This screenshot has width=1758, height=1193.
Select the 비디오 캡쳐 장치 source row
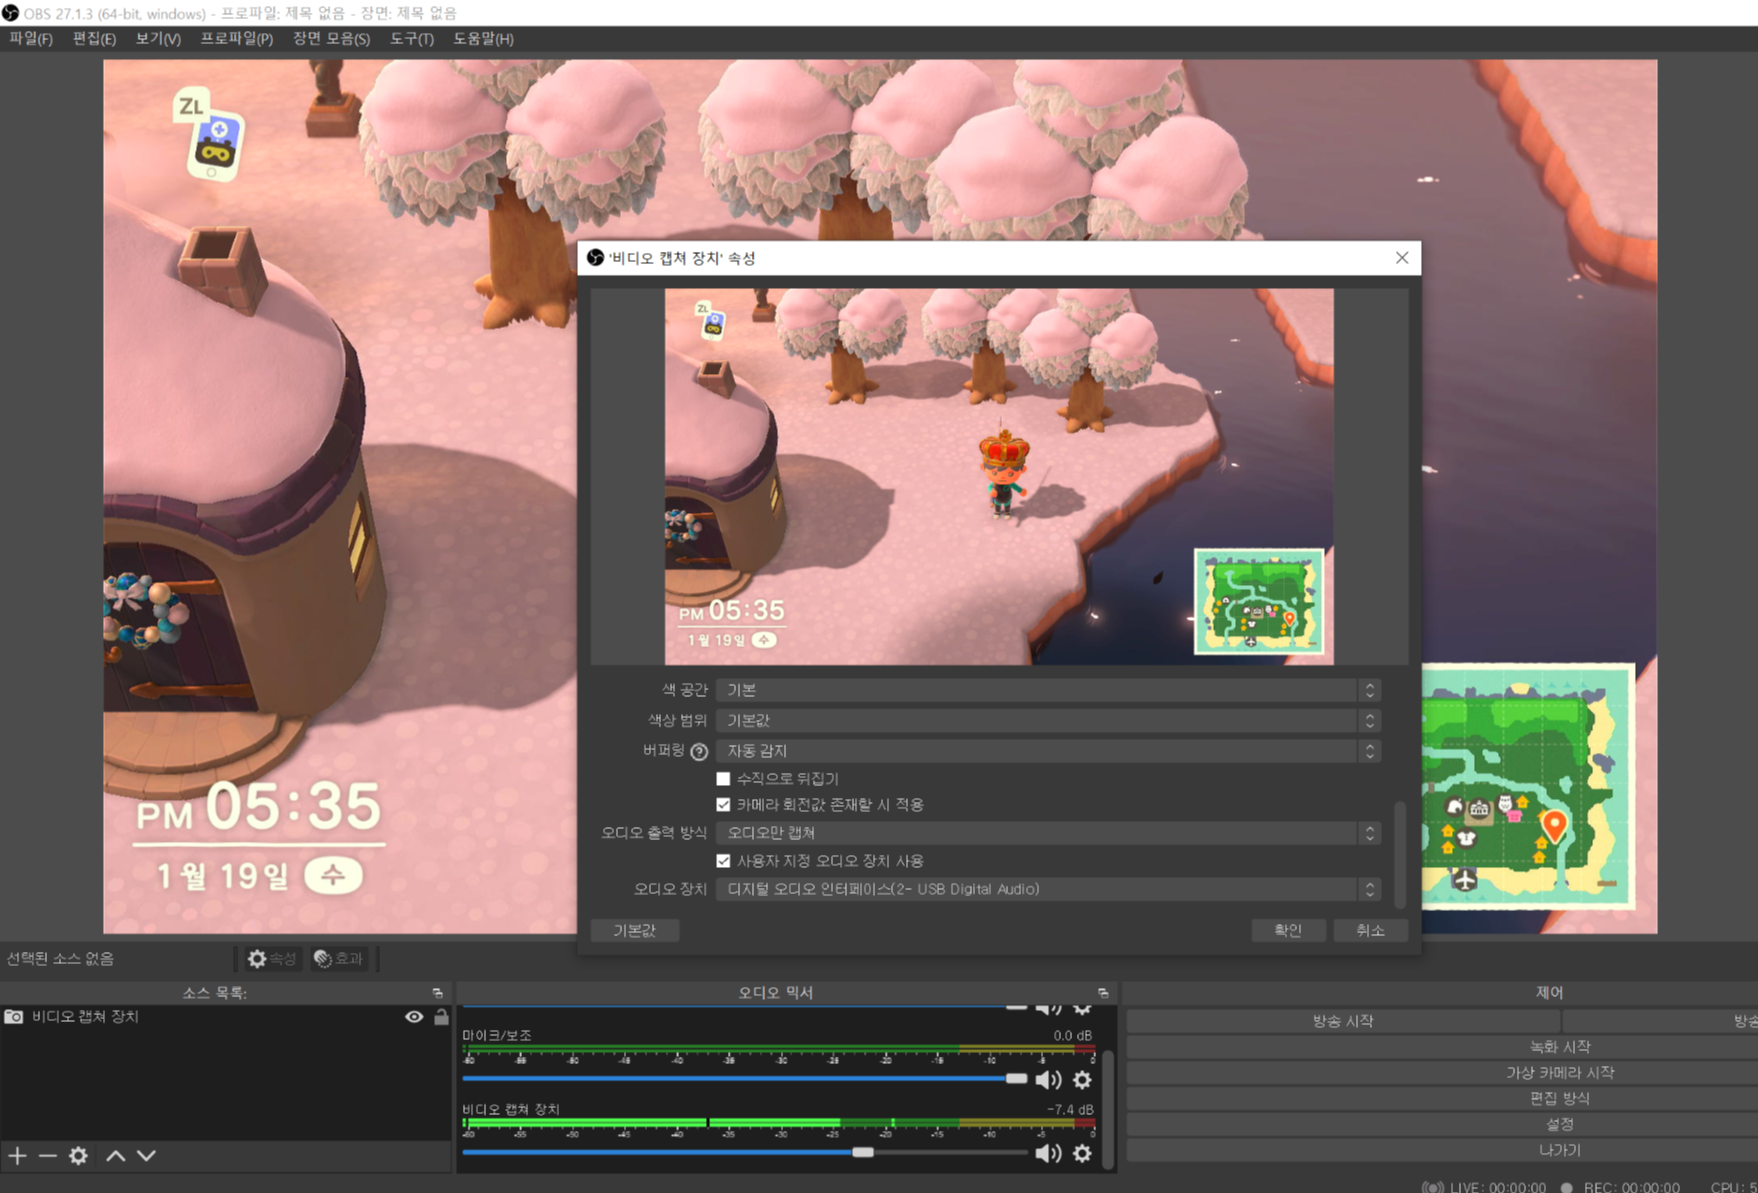pyautogui.click(x=225, y=1016)
